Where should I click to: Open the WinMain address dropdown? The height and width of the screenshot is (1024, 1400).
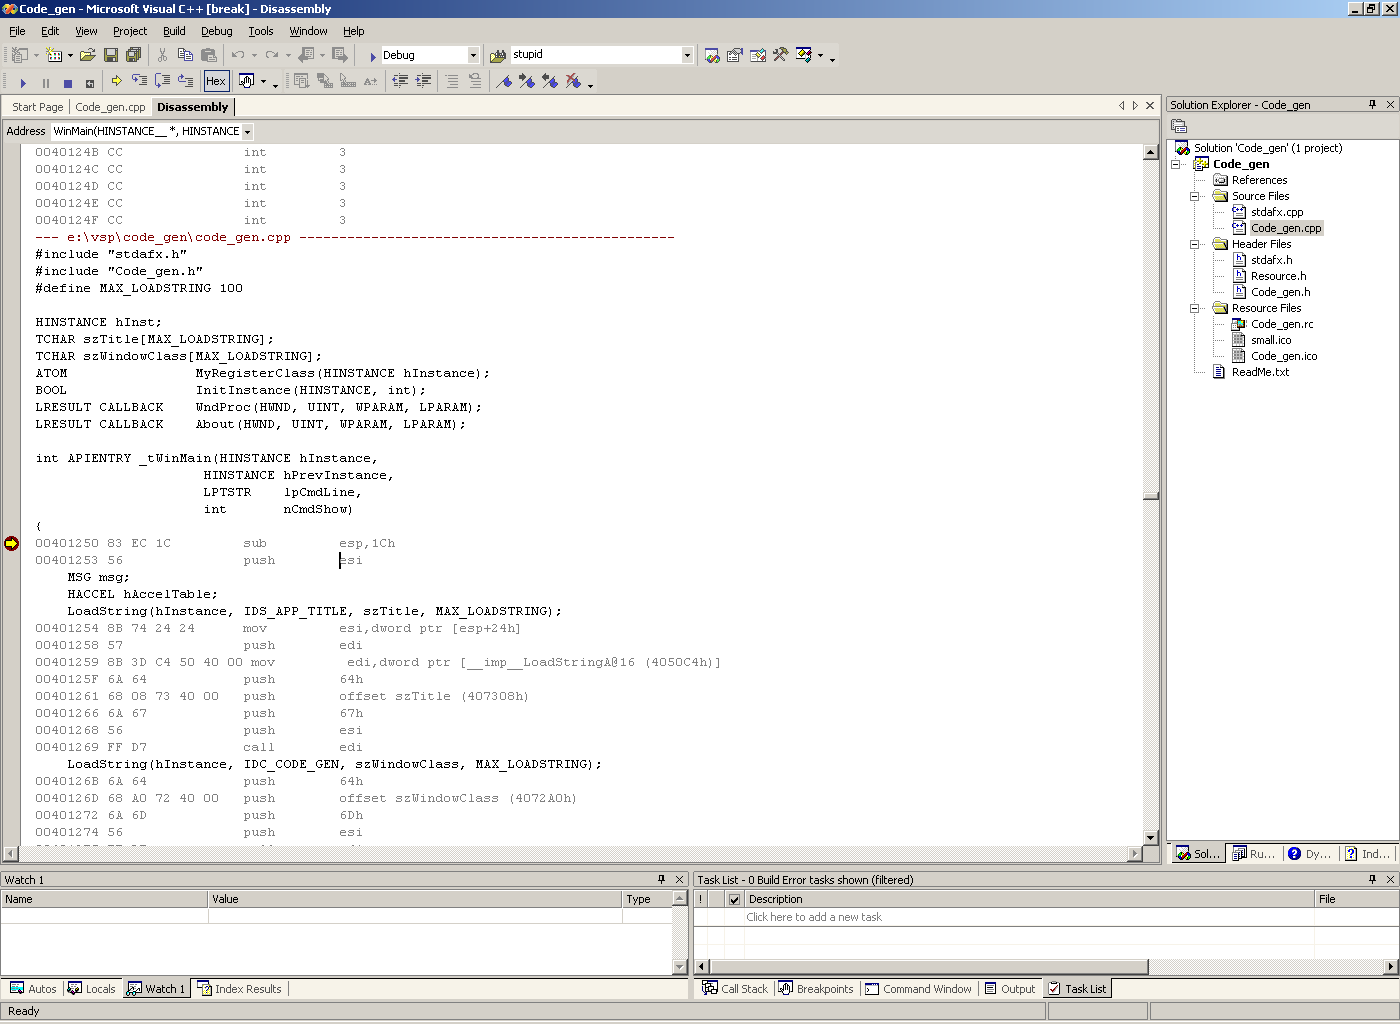[x=247, y=131]
